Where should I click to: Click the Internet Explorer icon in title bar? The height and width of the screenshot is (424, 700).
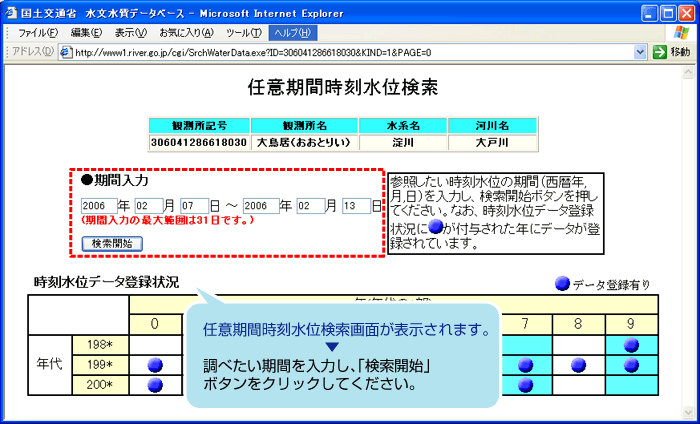coord(12,11)
